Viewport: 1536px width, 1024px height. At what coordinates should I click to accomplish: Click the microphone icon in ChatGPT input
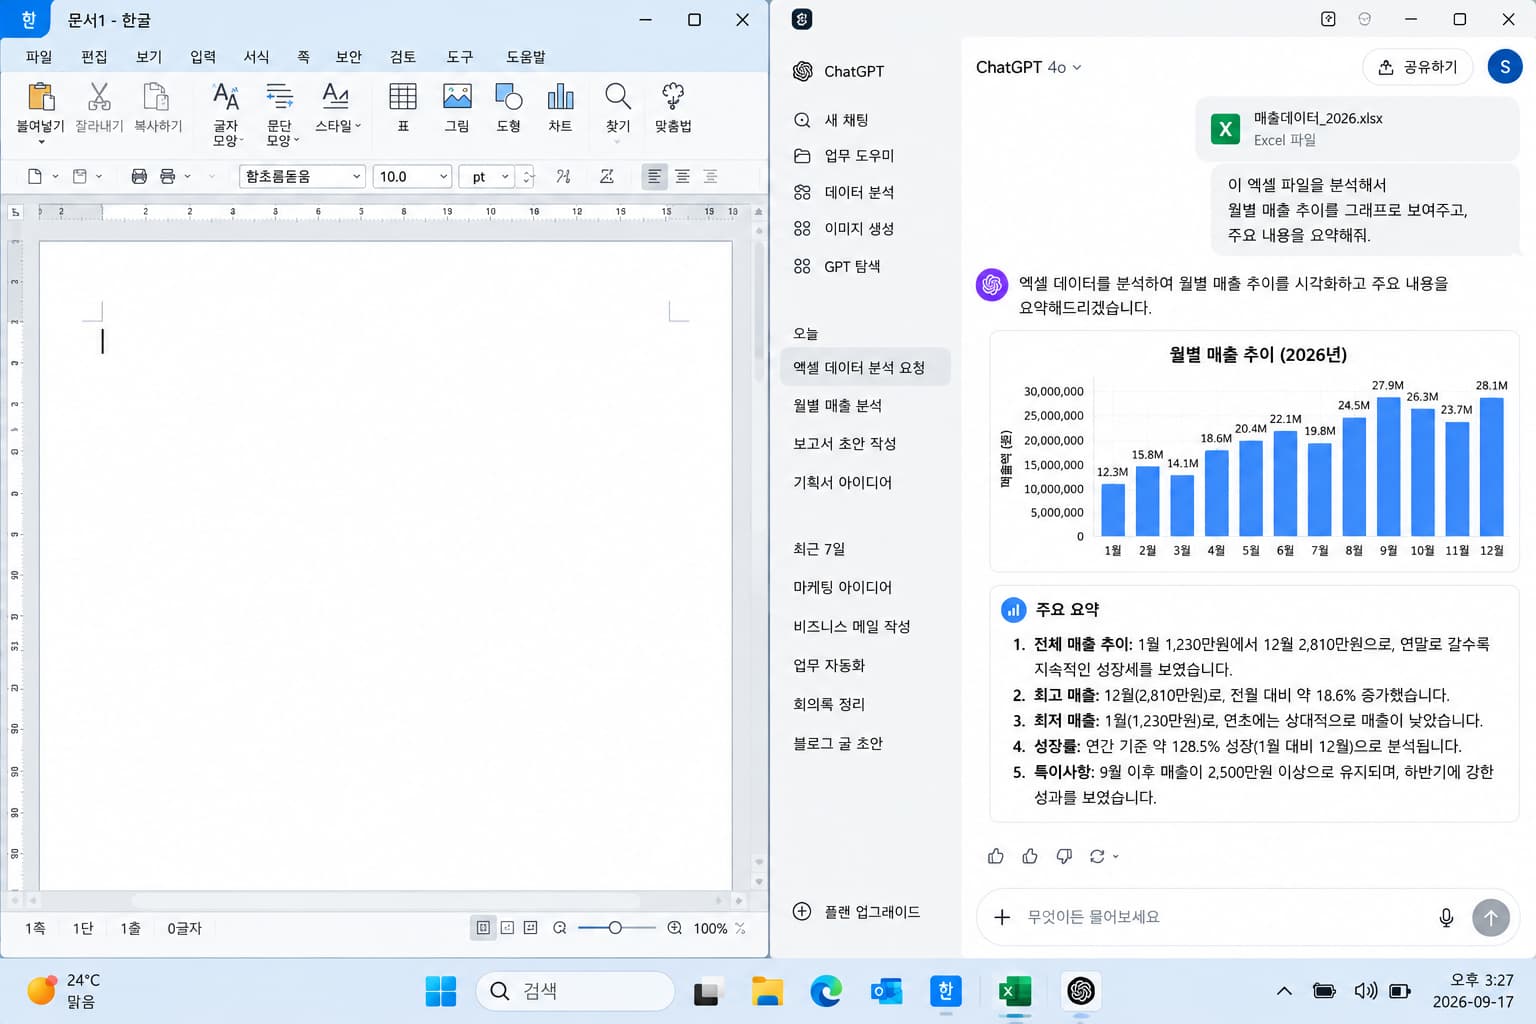pyautogui.click(x=1446, y=917)
